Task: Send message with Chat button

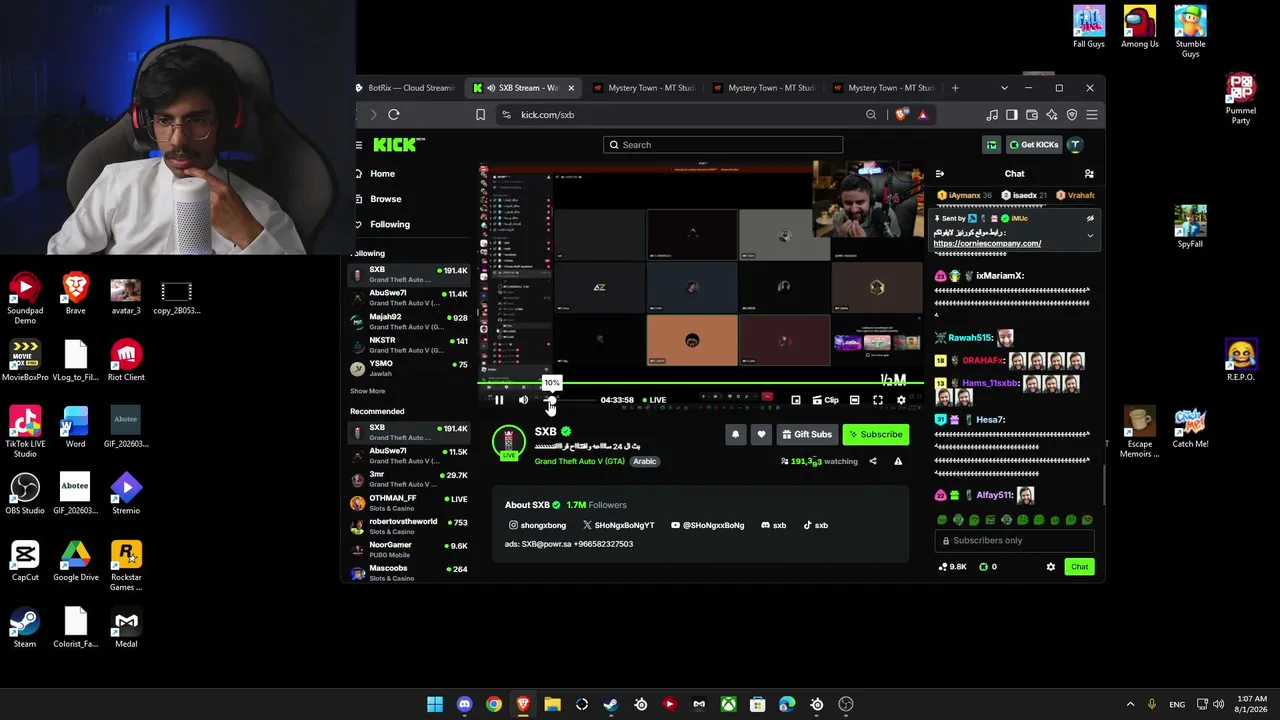Action: coord(1080,567)
